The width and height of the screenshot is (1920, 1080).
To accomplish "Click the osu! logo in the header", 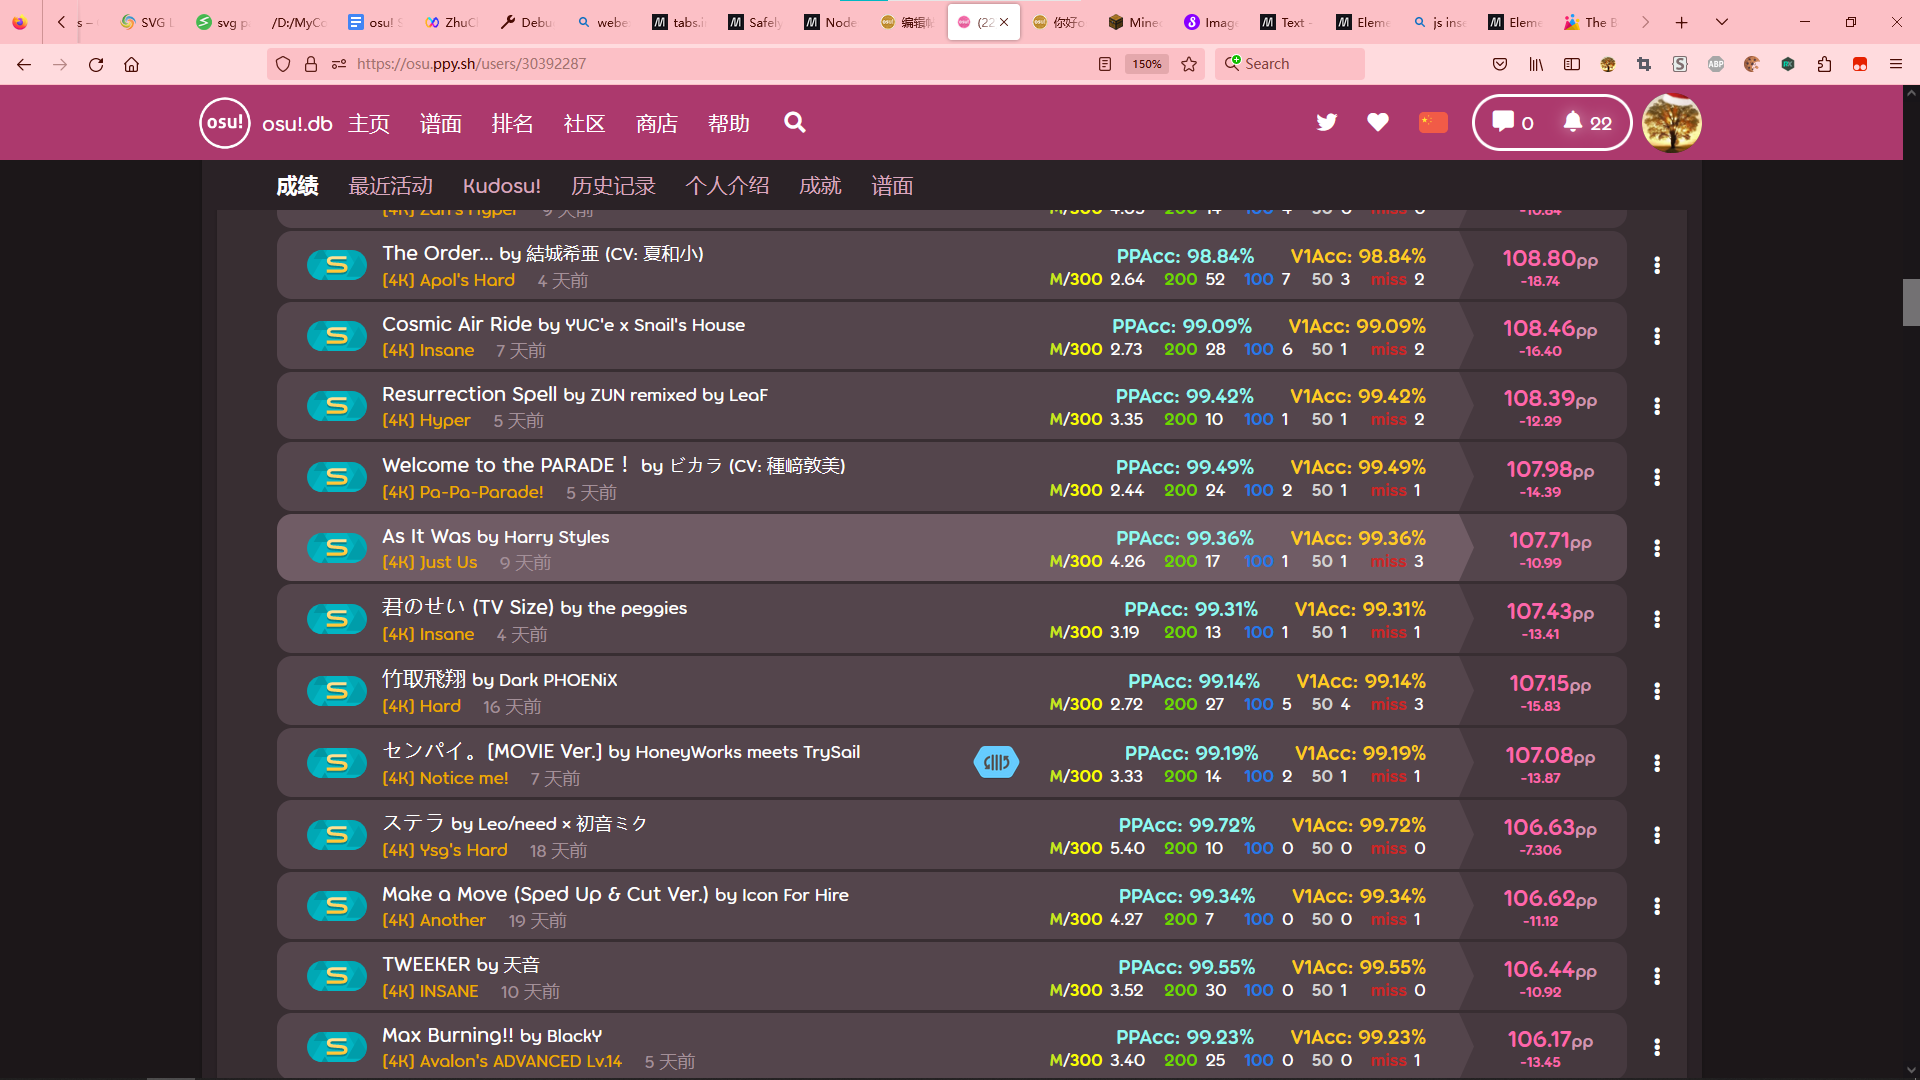I will pos(225,123).
